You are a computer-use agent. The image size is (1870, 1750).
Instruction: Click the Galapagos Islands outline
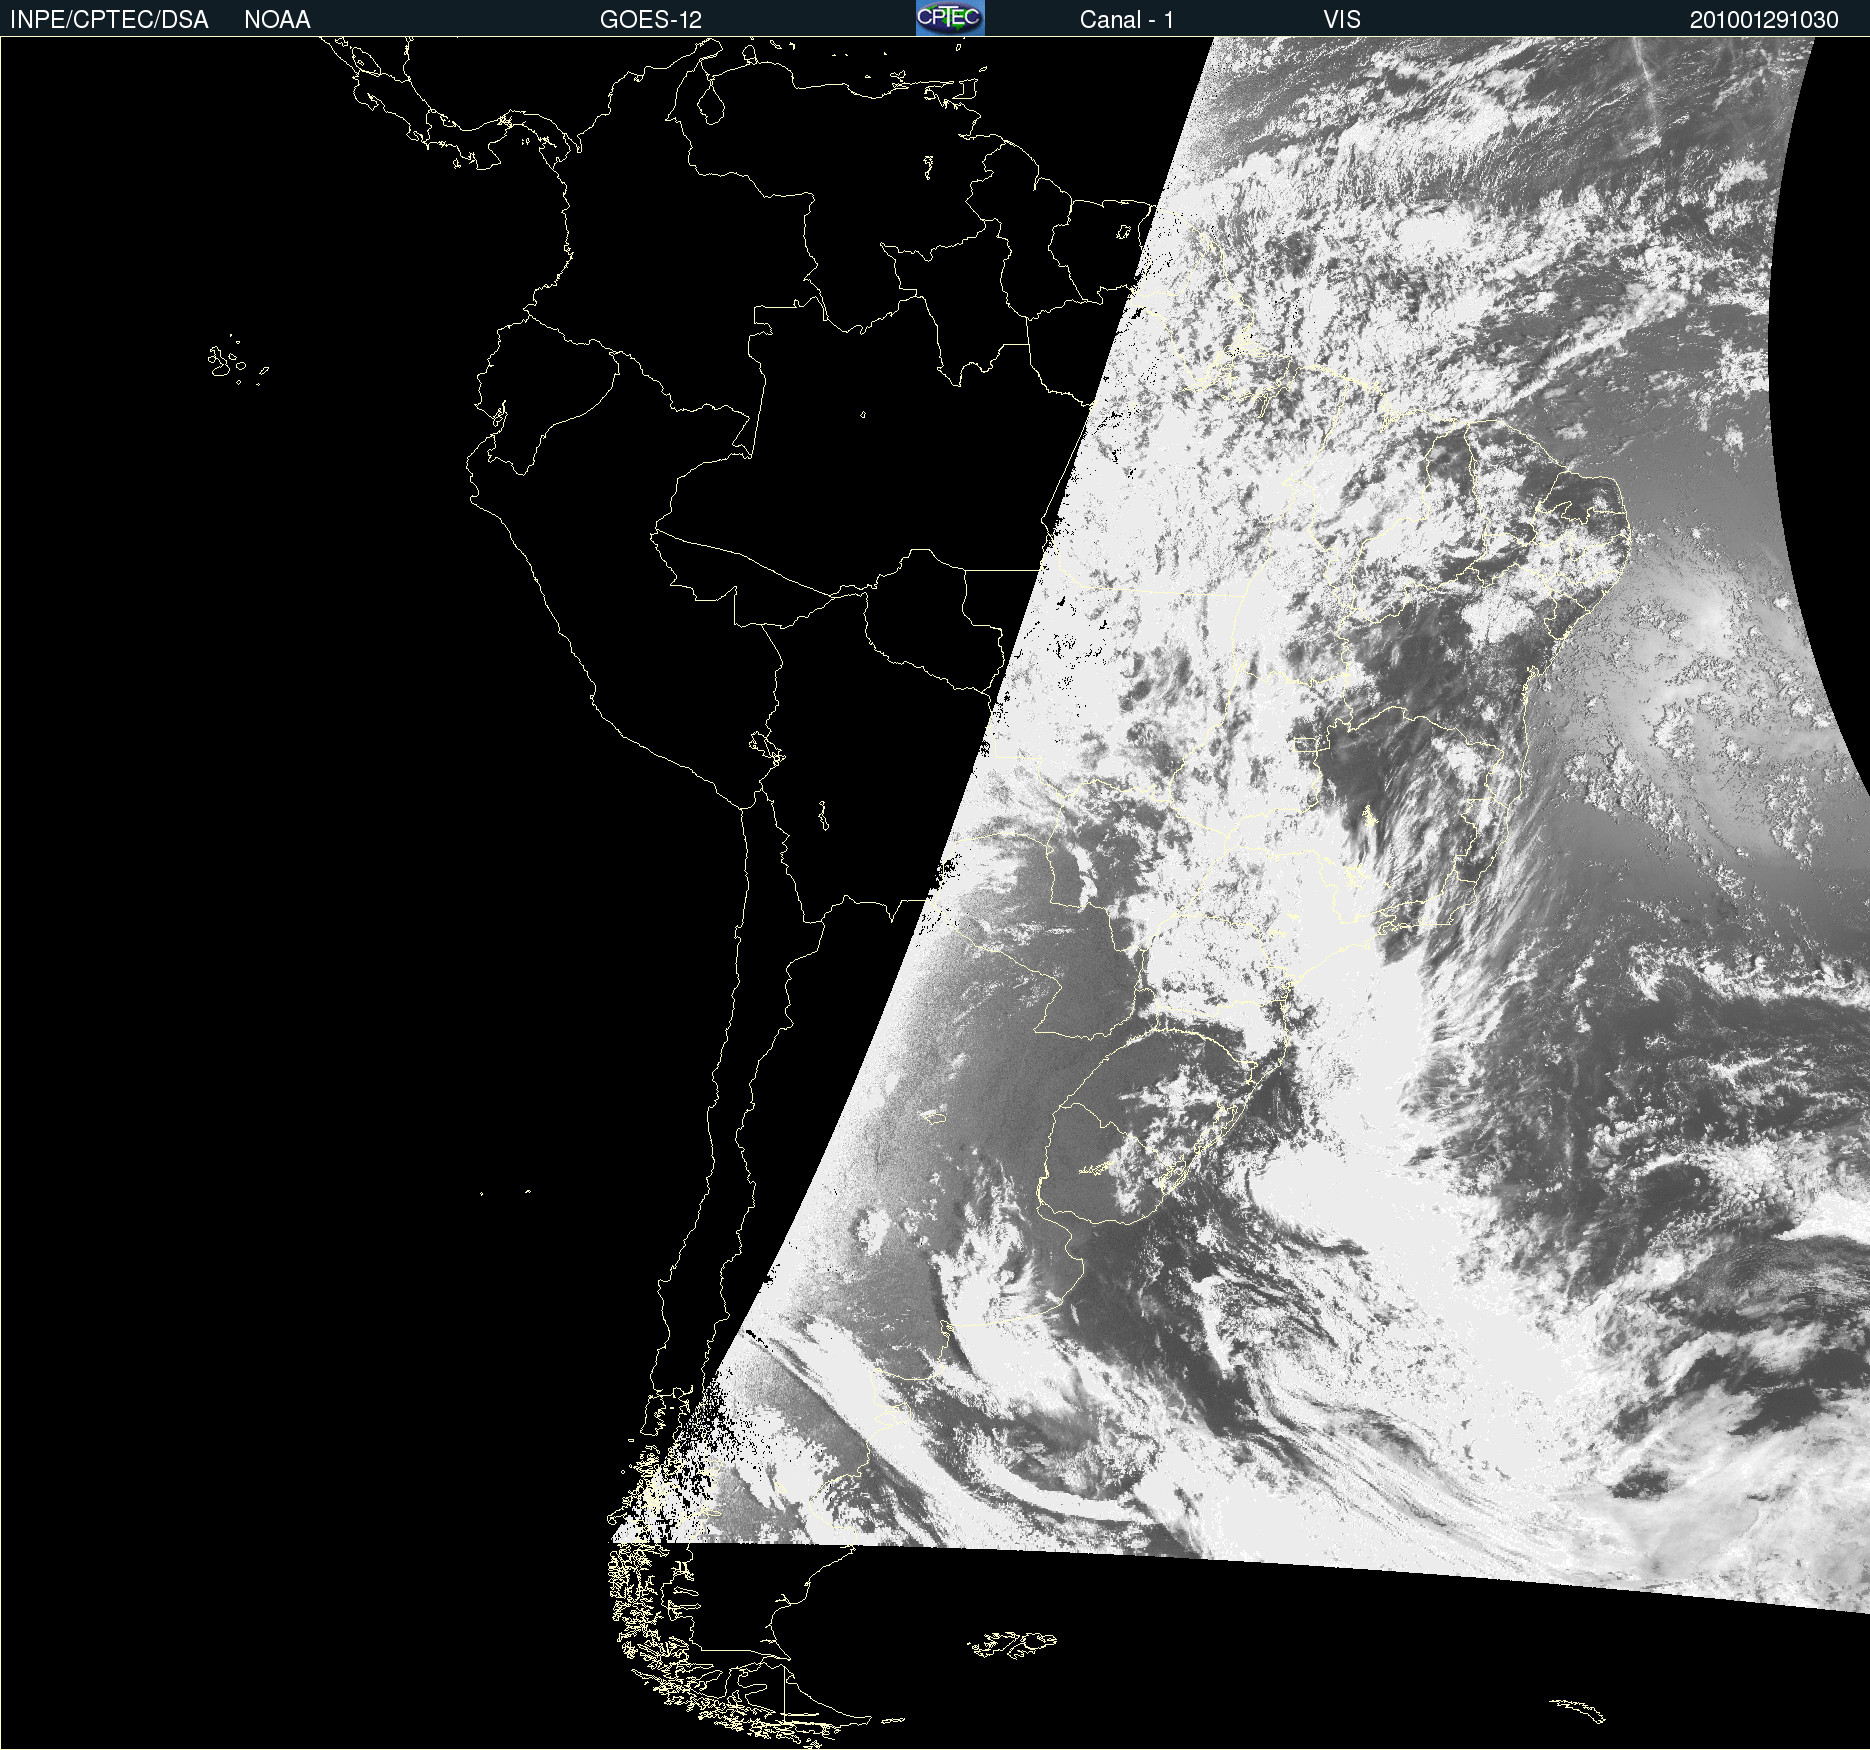238,360
